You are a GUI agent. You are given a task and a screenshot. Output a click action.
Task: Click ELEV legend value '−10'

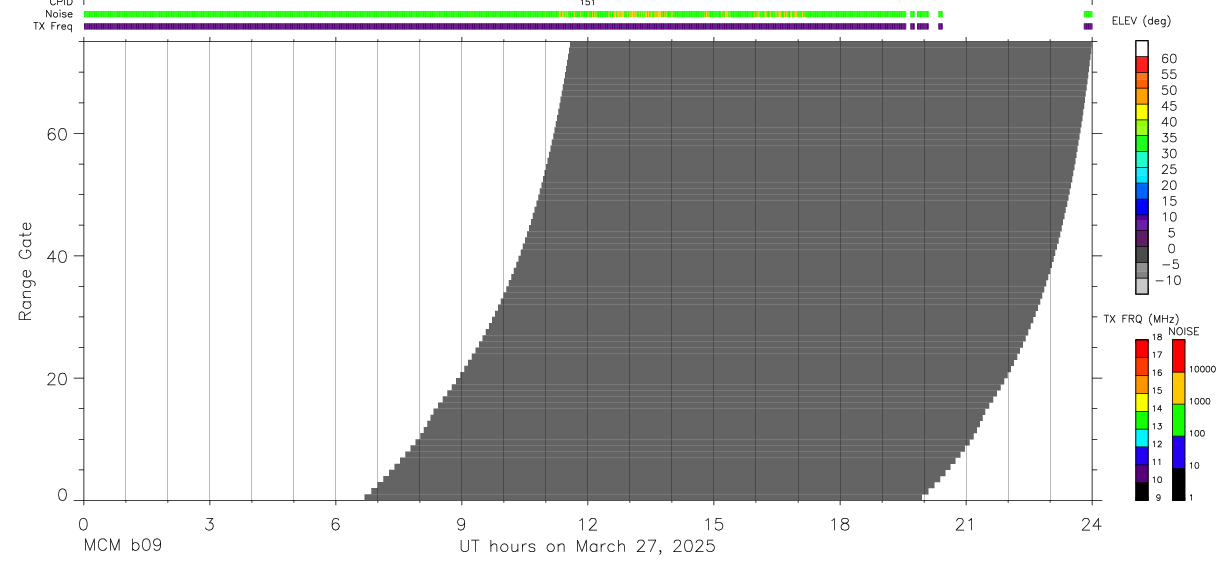1168,280
